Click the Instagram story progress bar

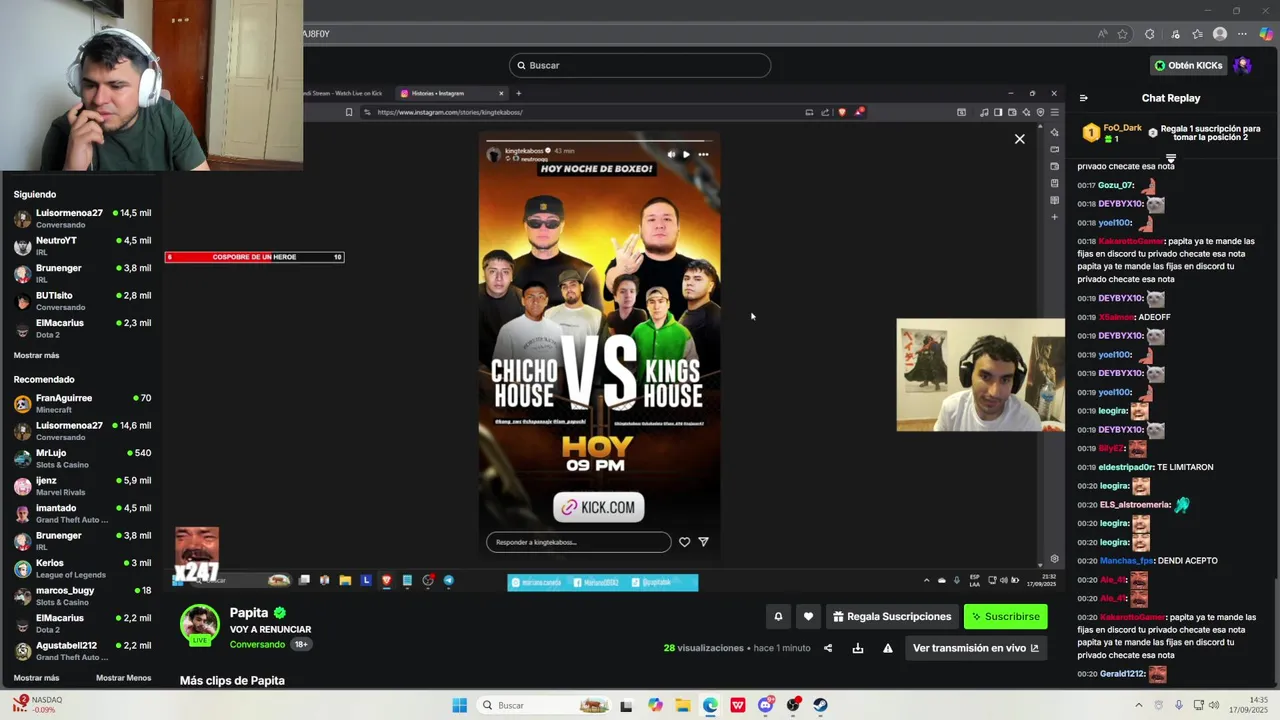tap(599, 141)
